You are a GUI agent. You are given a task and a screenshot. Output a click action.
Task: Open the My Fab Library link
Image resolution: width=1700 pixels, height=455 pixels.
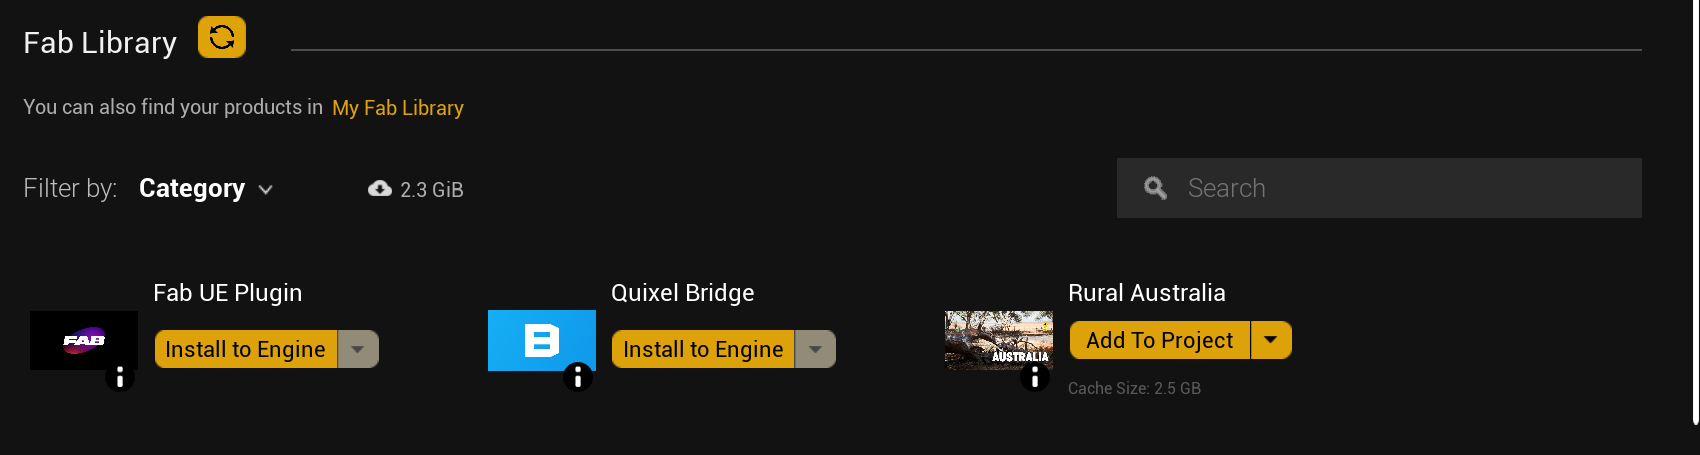click(398, 108)
